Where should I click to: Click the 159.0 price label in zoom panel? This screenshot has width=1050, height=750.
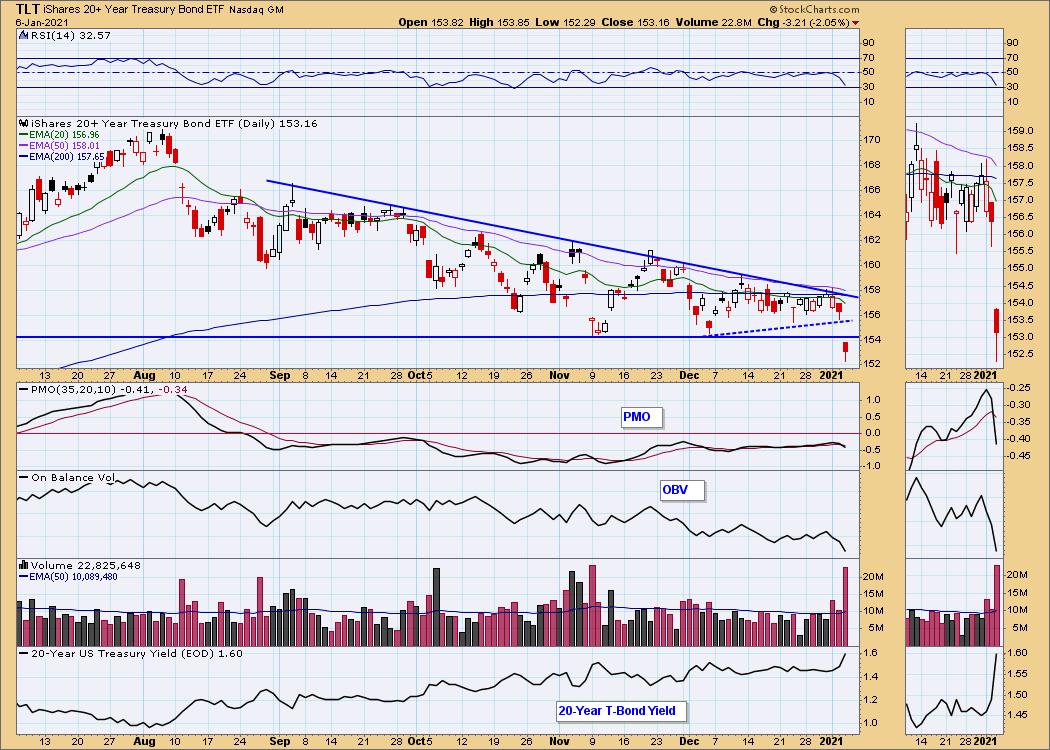coord(1022,131)
